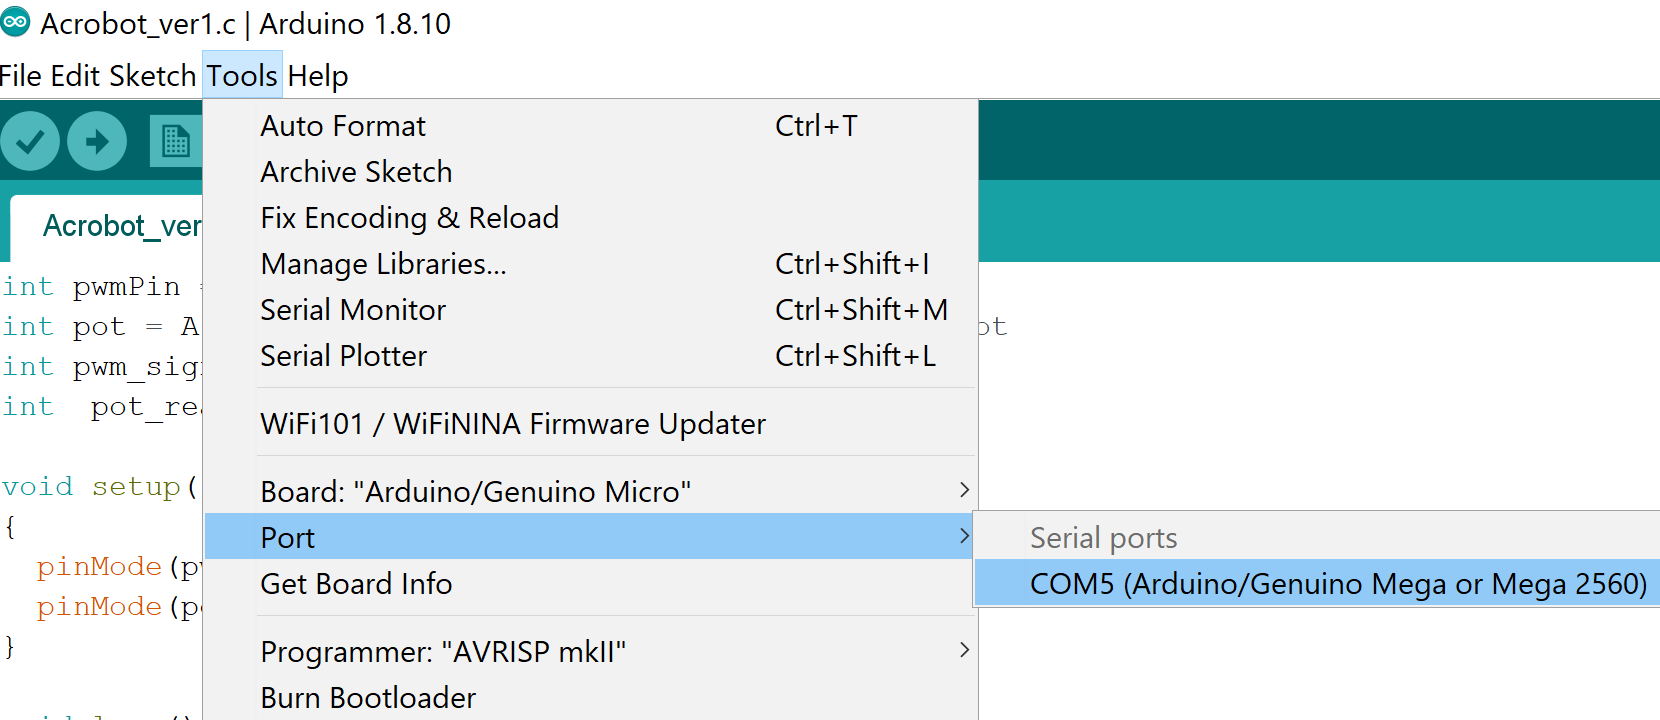Expand the Board submenu arrow
Image resolution: width=1660 pixels, height=720 pixels.
tap(964, 490)
